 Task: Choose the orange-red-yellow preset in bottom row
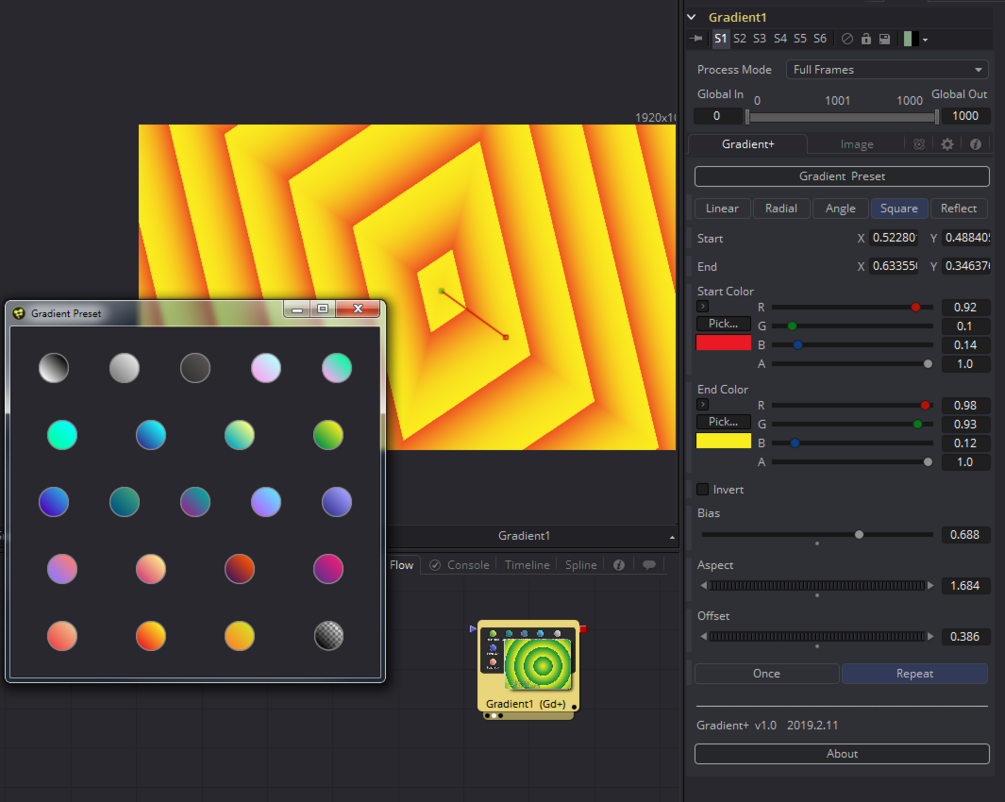(x=151, y=635)
